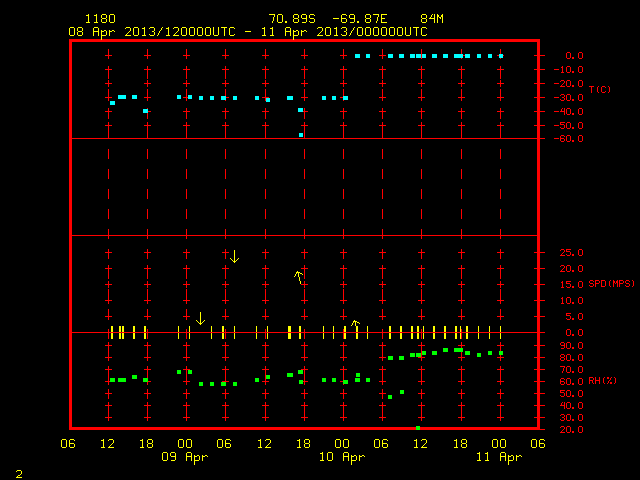This screenshot has height=480, width=640.
Task: Click the 10 Apr date label
Action: (342, 457)
